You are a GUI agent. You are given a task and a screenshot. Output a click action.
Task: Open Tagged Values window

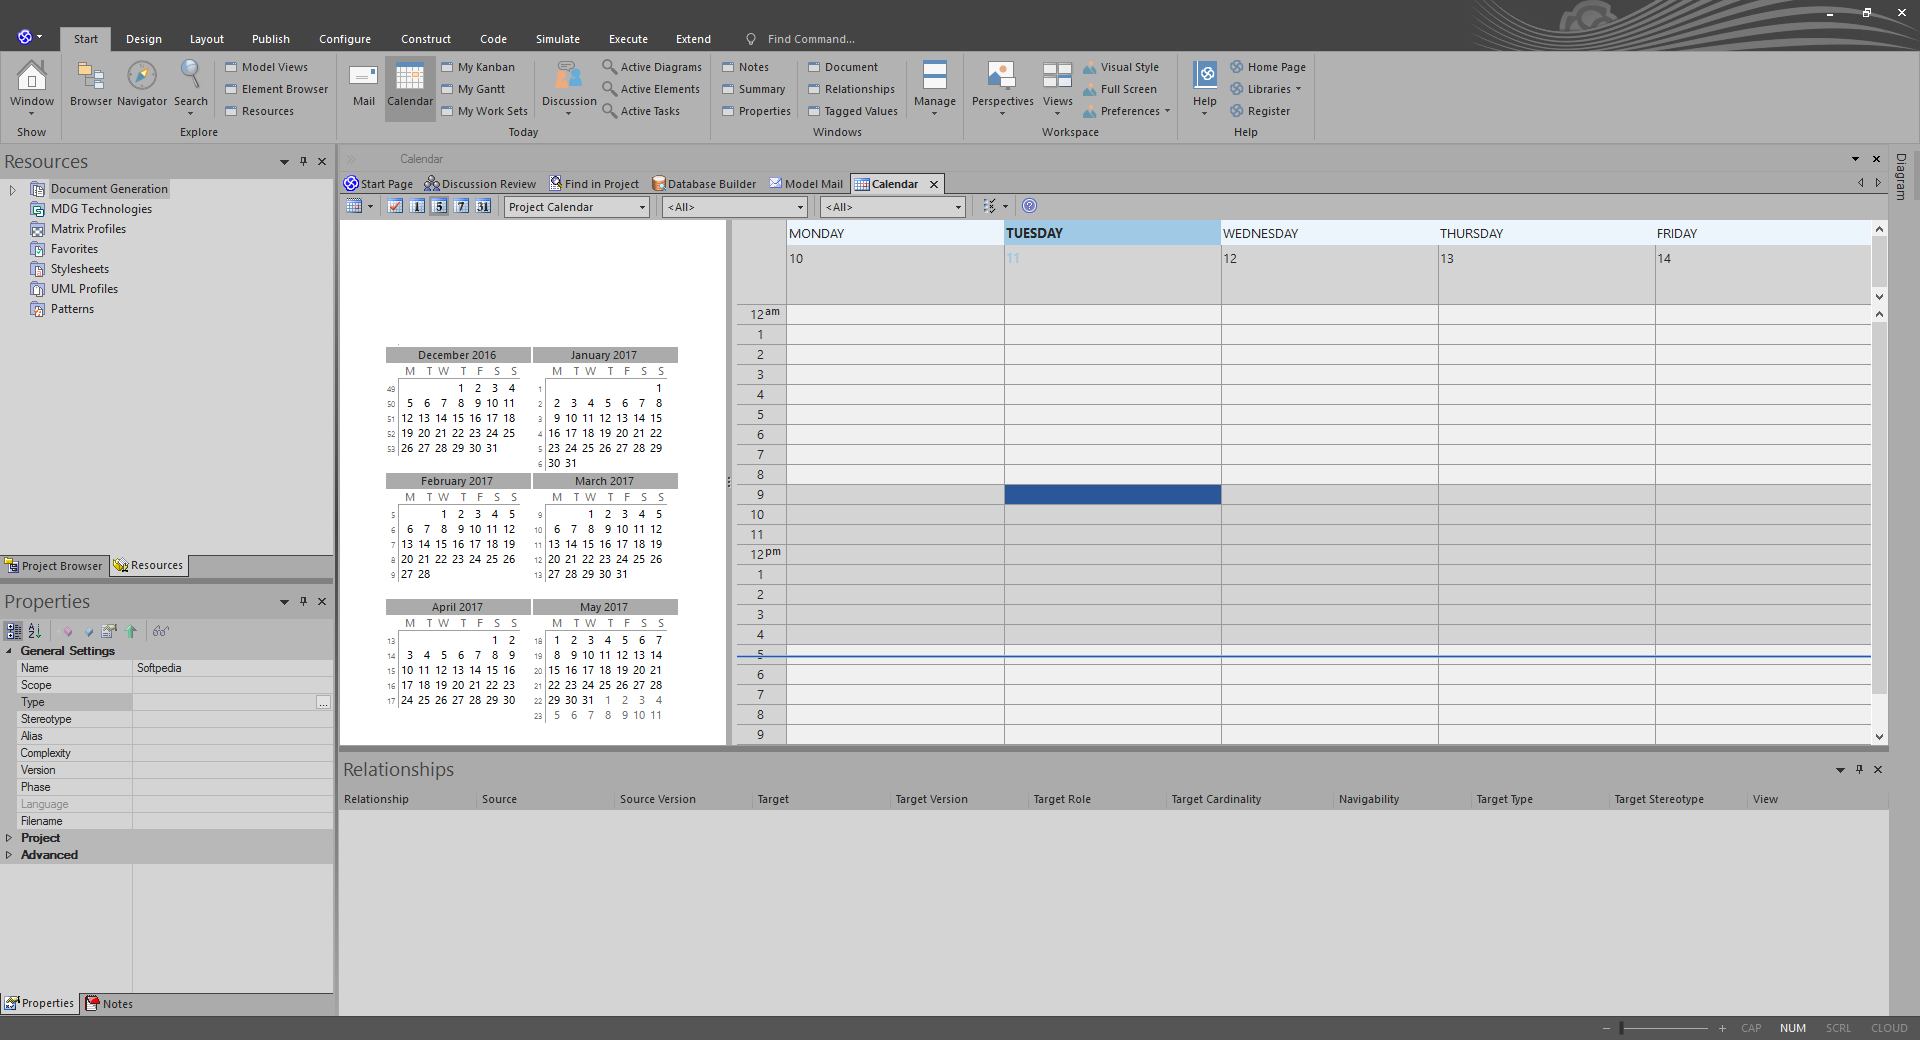pyautogui.click(x=853, y=111)
